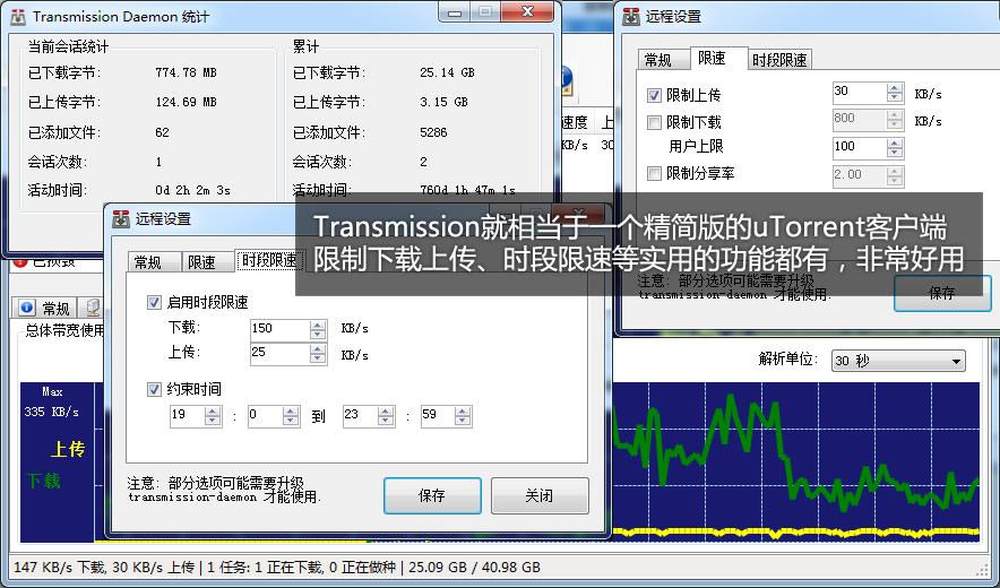1000x588 pixels.
Task: Decrease end hour 23 with down arrow
Action: pyautogui.click(x=385, y=421)
